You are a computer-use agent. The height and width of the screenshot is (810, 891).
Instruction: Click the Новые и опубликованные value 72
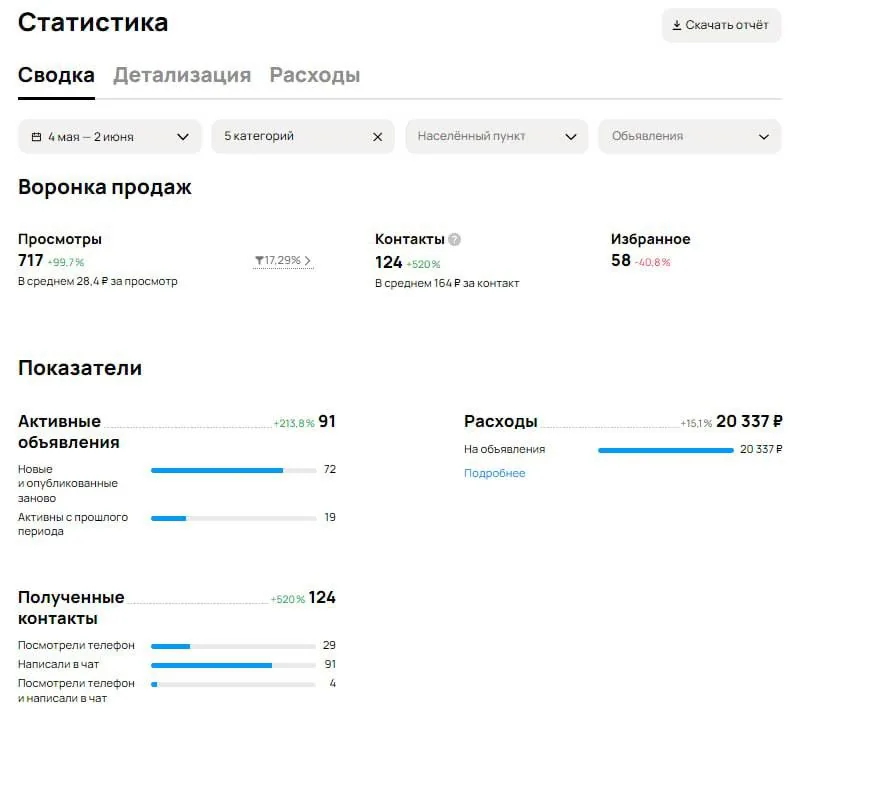pyautogui.click(x=330, y=469)
